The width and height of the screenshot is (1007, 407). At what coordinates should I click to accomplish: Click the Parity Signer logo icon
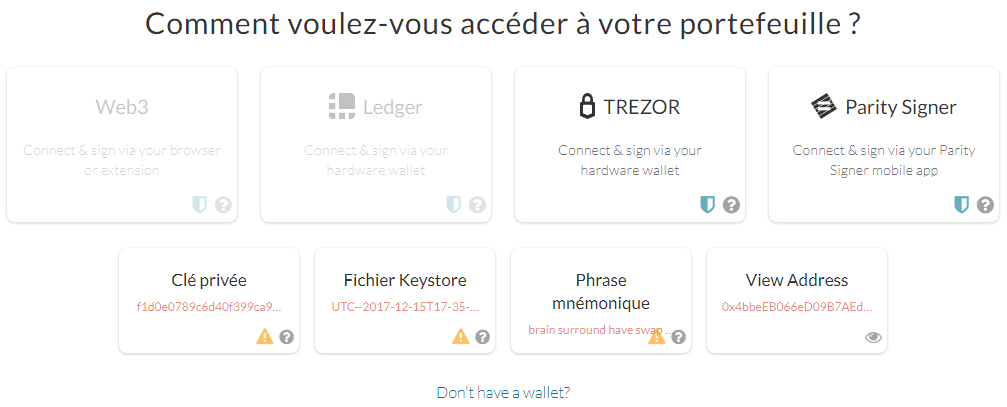tap(823, 106)
